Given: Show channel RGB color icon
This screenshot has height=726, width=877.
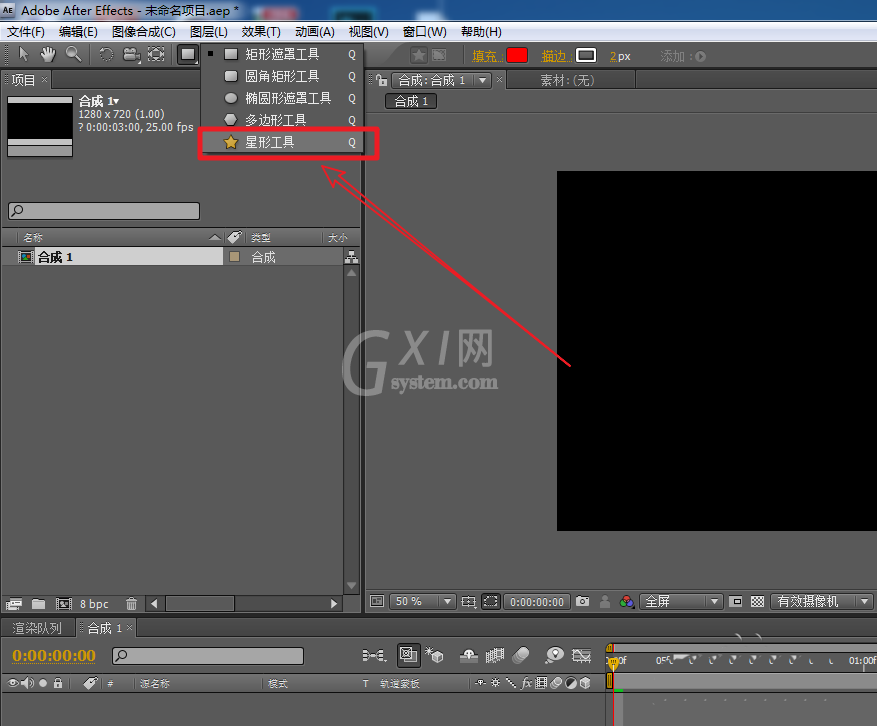Looking at the screenshot, I should (x=626, y=602).
